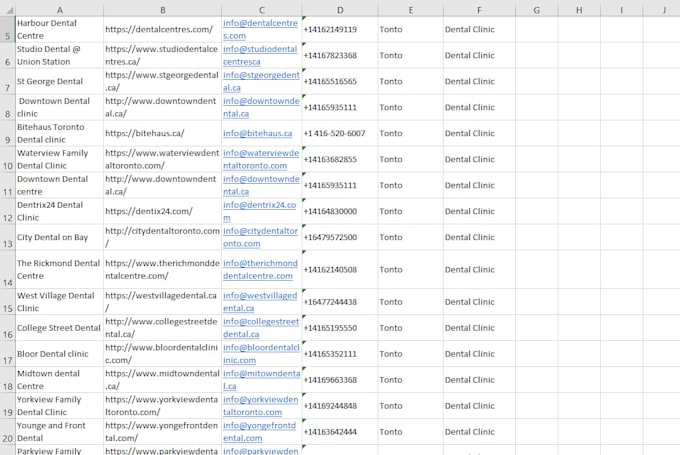
Task: Click info@yorkviewdentaltoronto.com email link
Action: point(261,406)
